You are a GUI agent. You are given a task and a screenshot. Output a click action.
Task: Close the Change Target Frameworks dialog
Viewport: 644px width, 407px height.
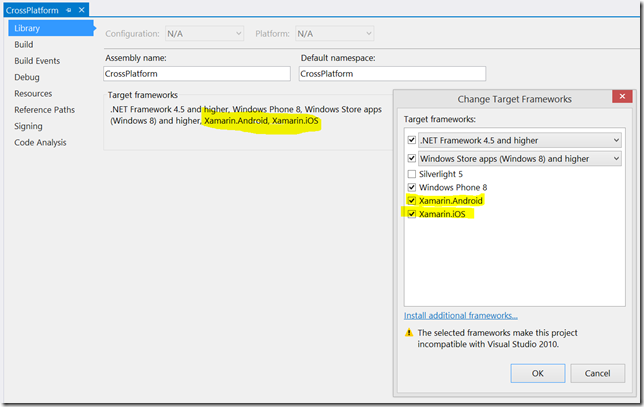622,97
